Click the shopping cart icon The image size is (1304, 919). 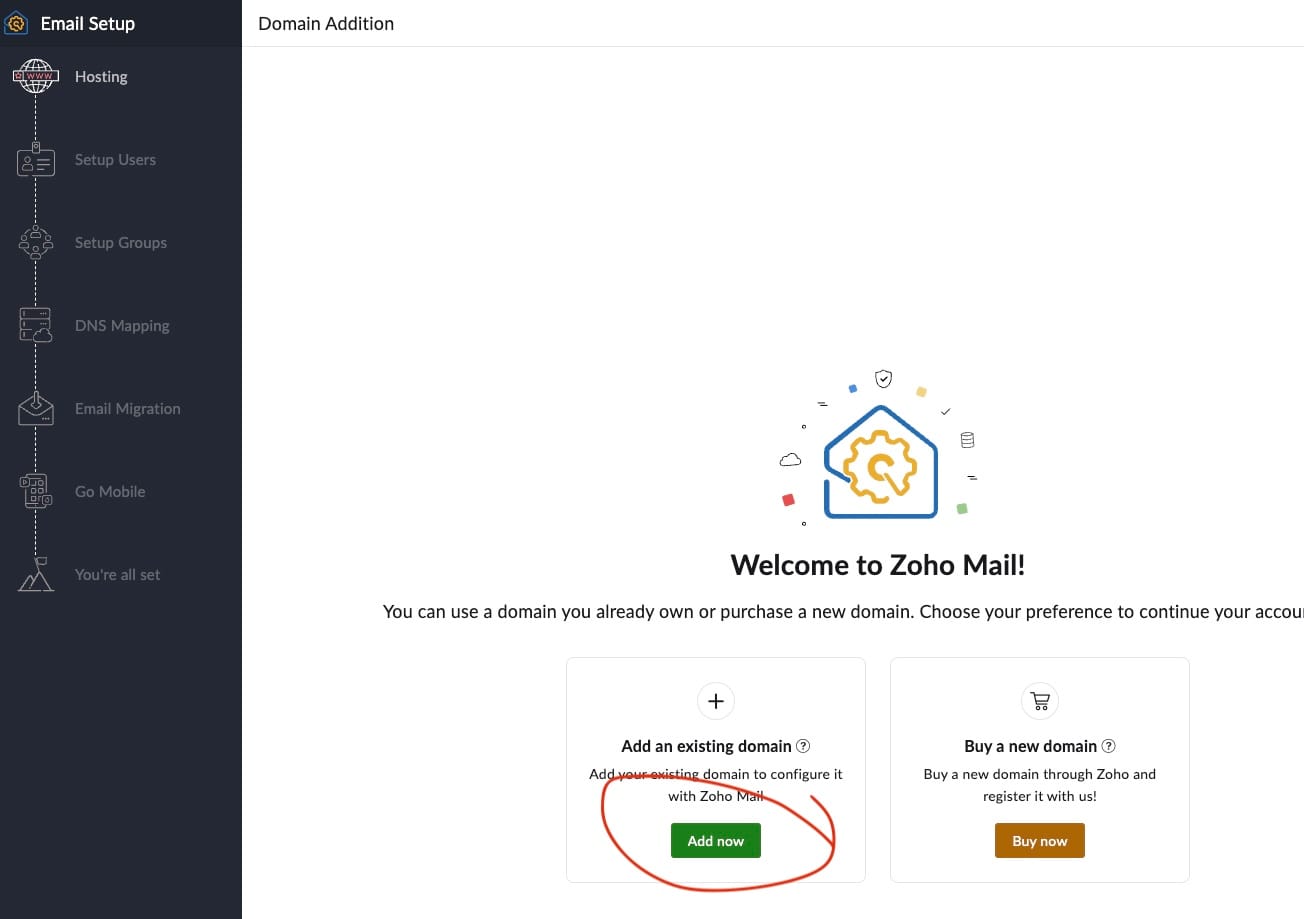(x=1040, y=701)
